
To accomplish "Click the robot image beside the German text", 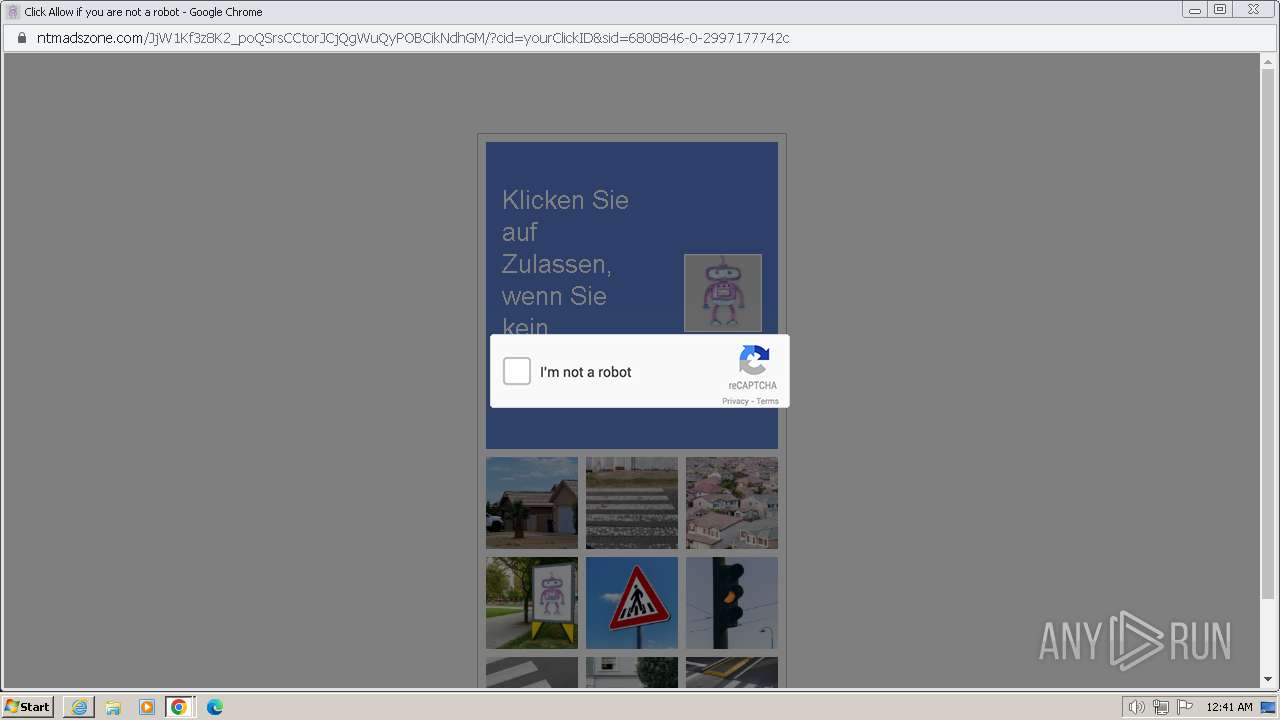I will pyautogui.click(x=723, y=293).
